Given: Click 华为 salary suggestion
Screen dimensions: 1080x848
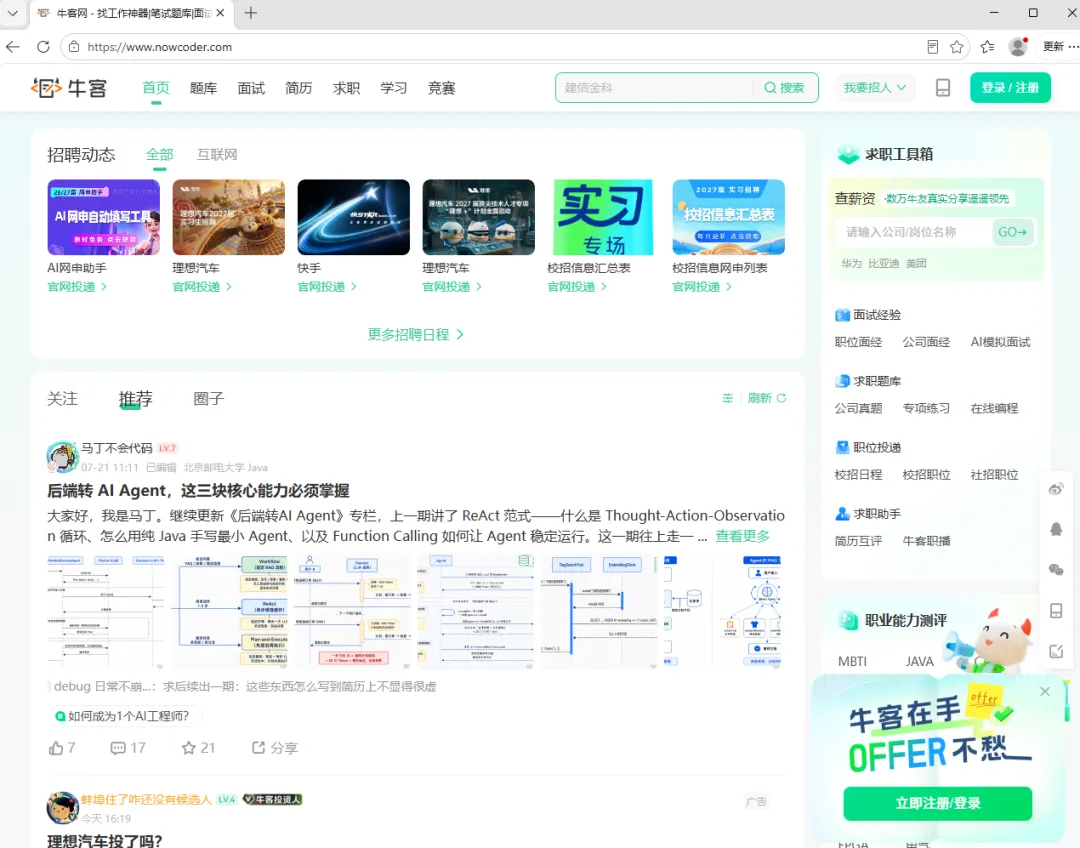Looking at the screenshot, I should click(851, 263).
